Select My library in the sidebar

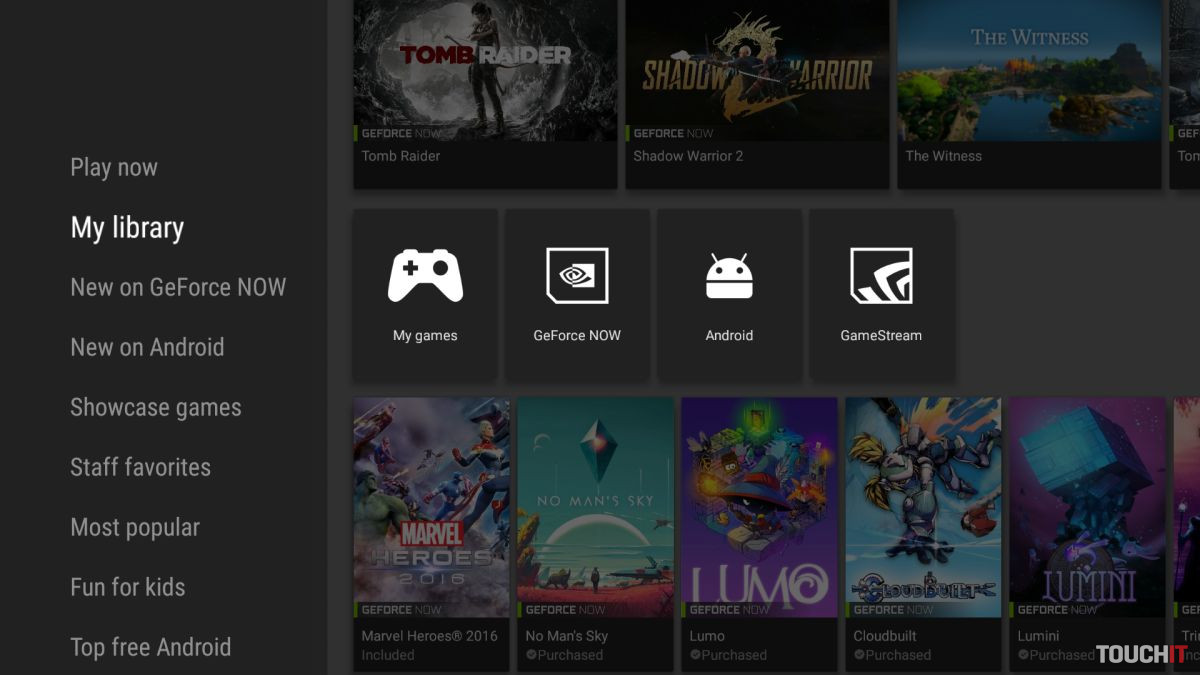[127, 228]
